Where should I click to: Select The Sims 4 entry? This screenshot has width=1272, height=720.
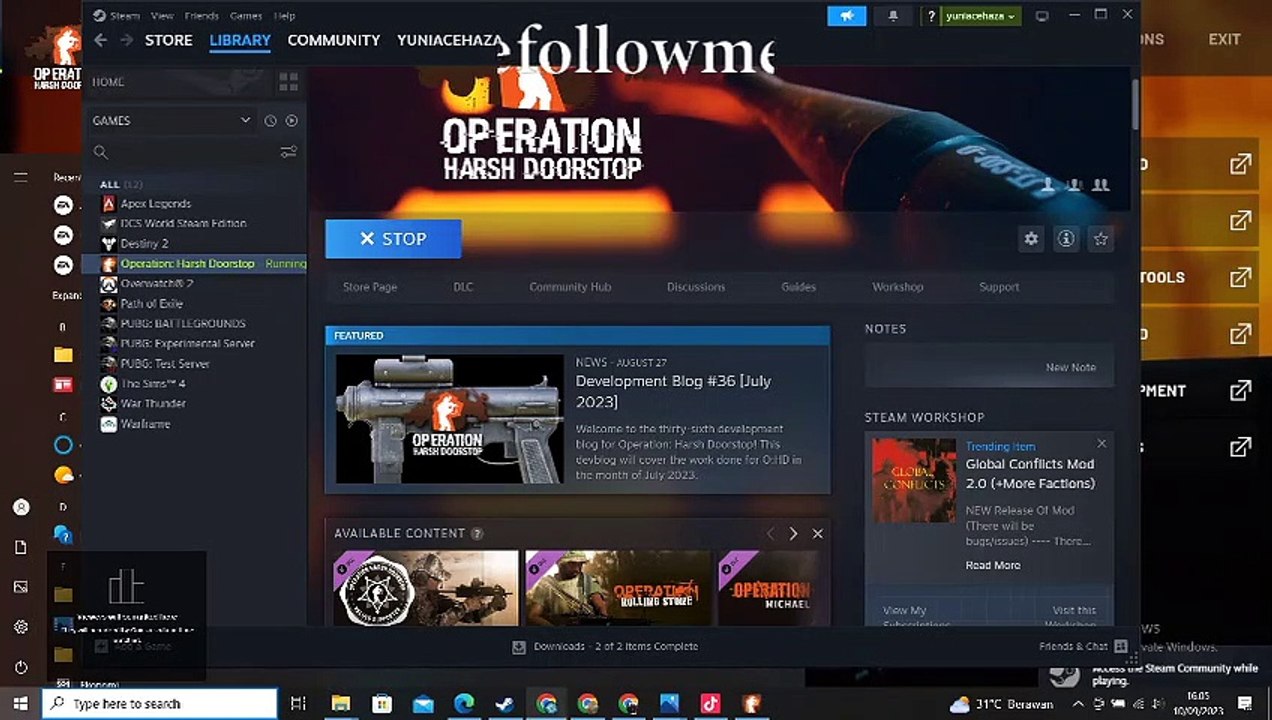tap(153, 383)
